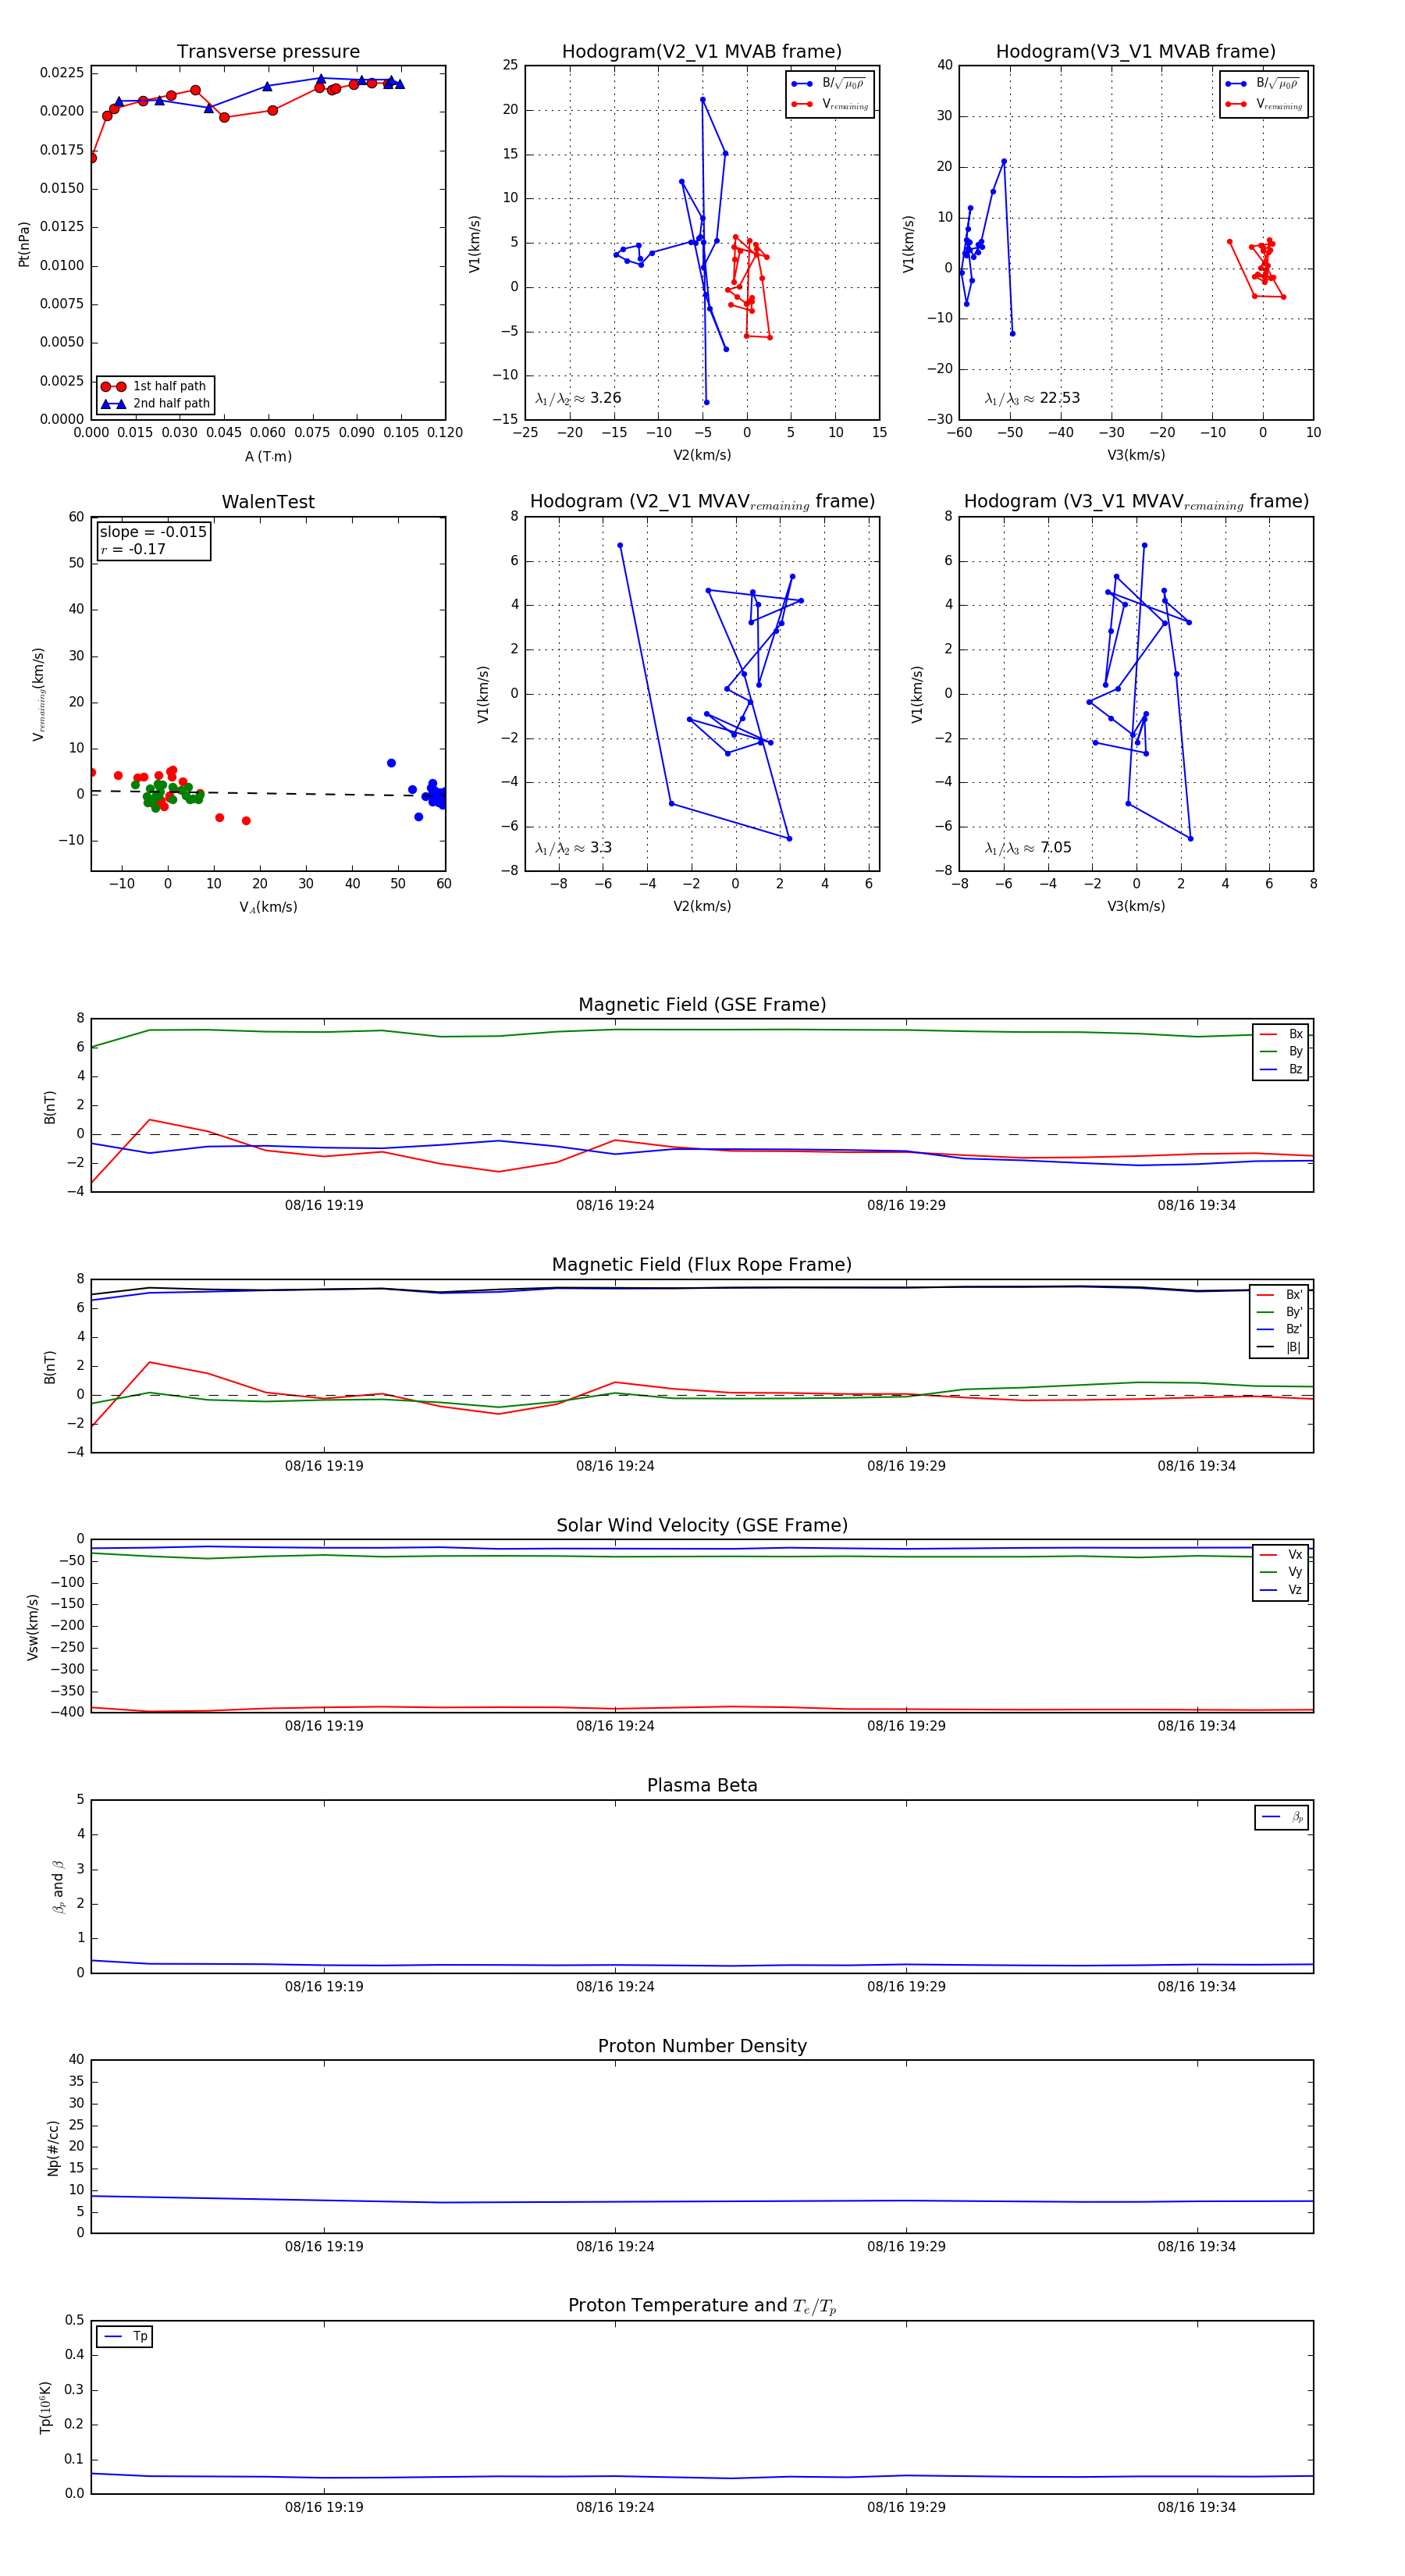Click 'Magnetic Field (Flux Rope Frame)' title
The image size is (1405, 2576).
click(702, 1265)
